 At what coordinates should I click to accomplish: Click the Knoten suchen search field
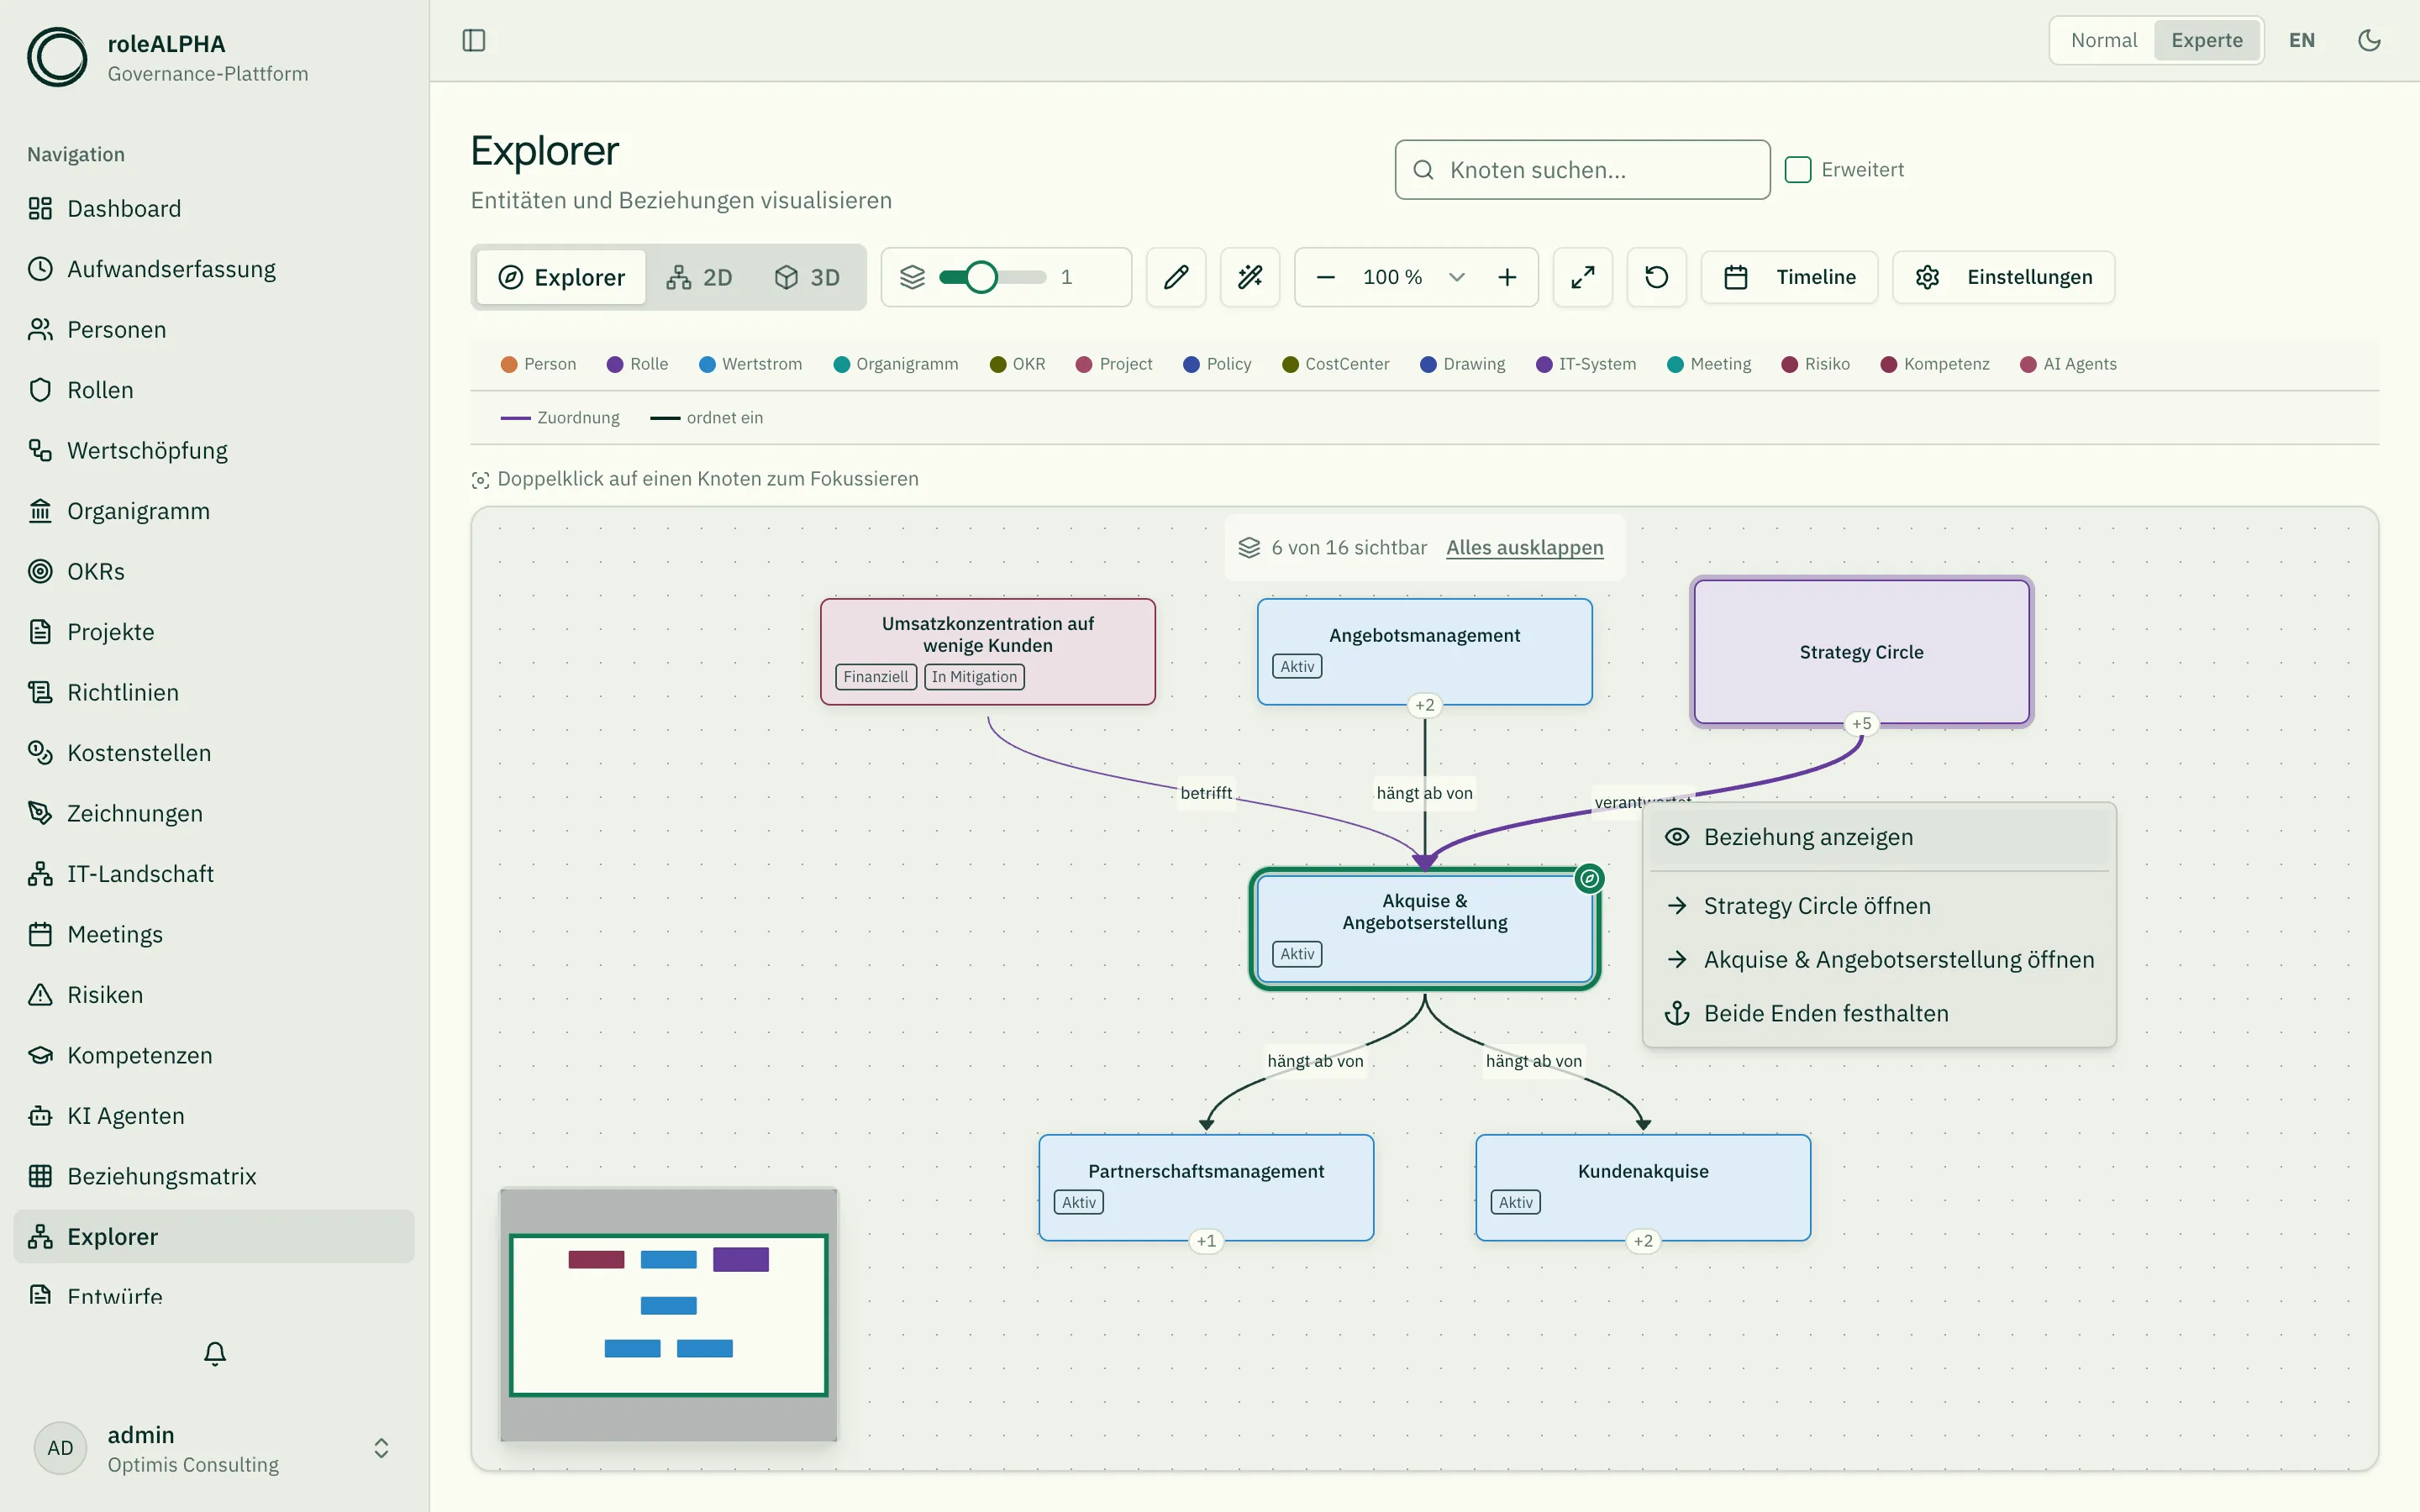point(1582,169)
